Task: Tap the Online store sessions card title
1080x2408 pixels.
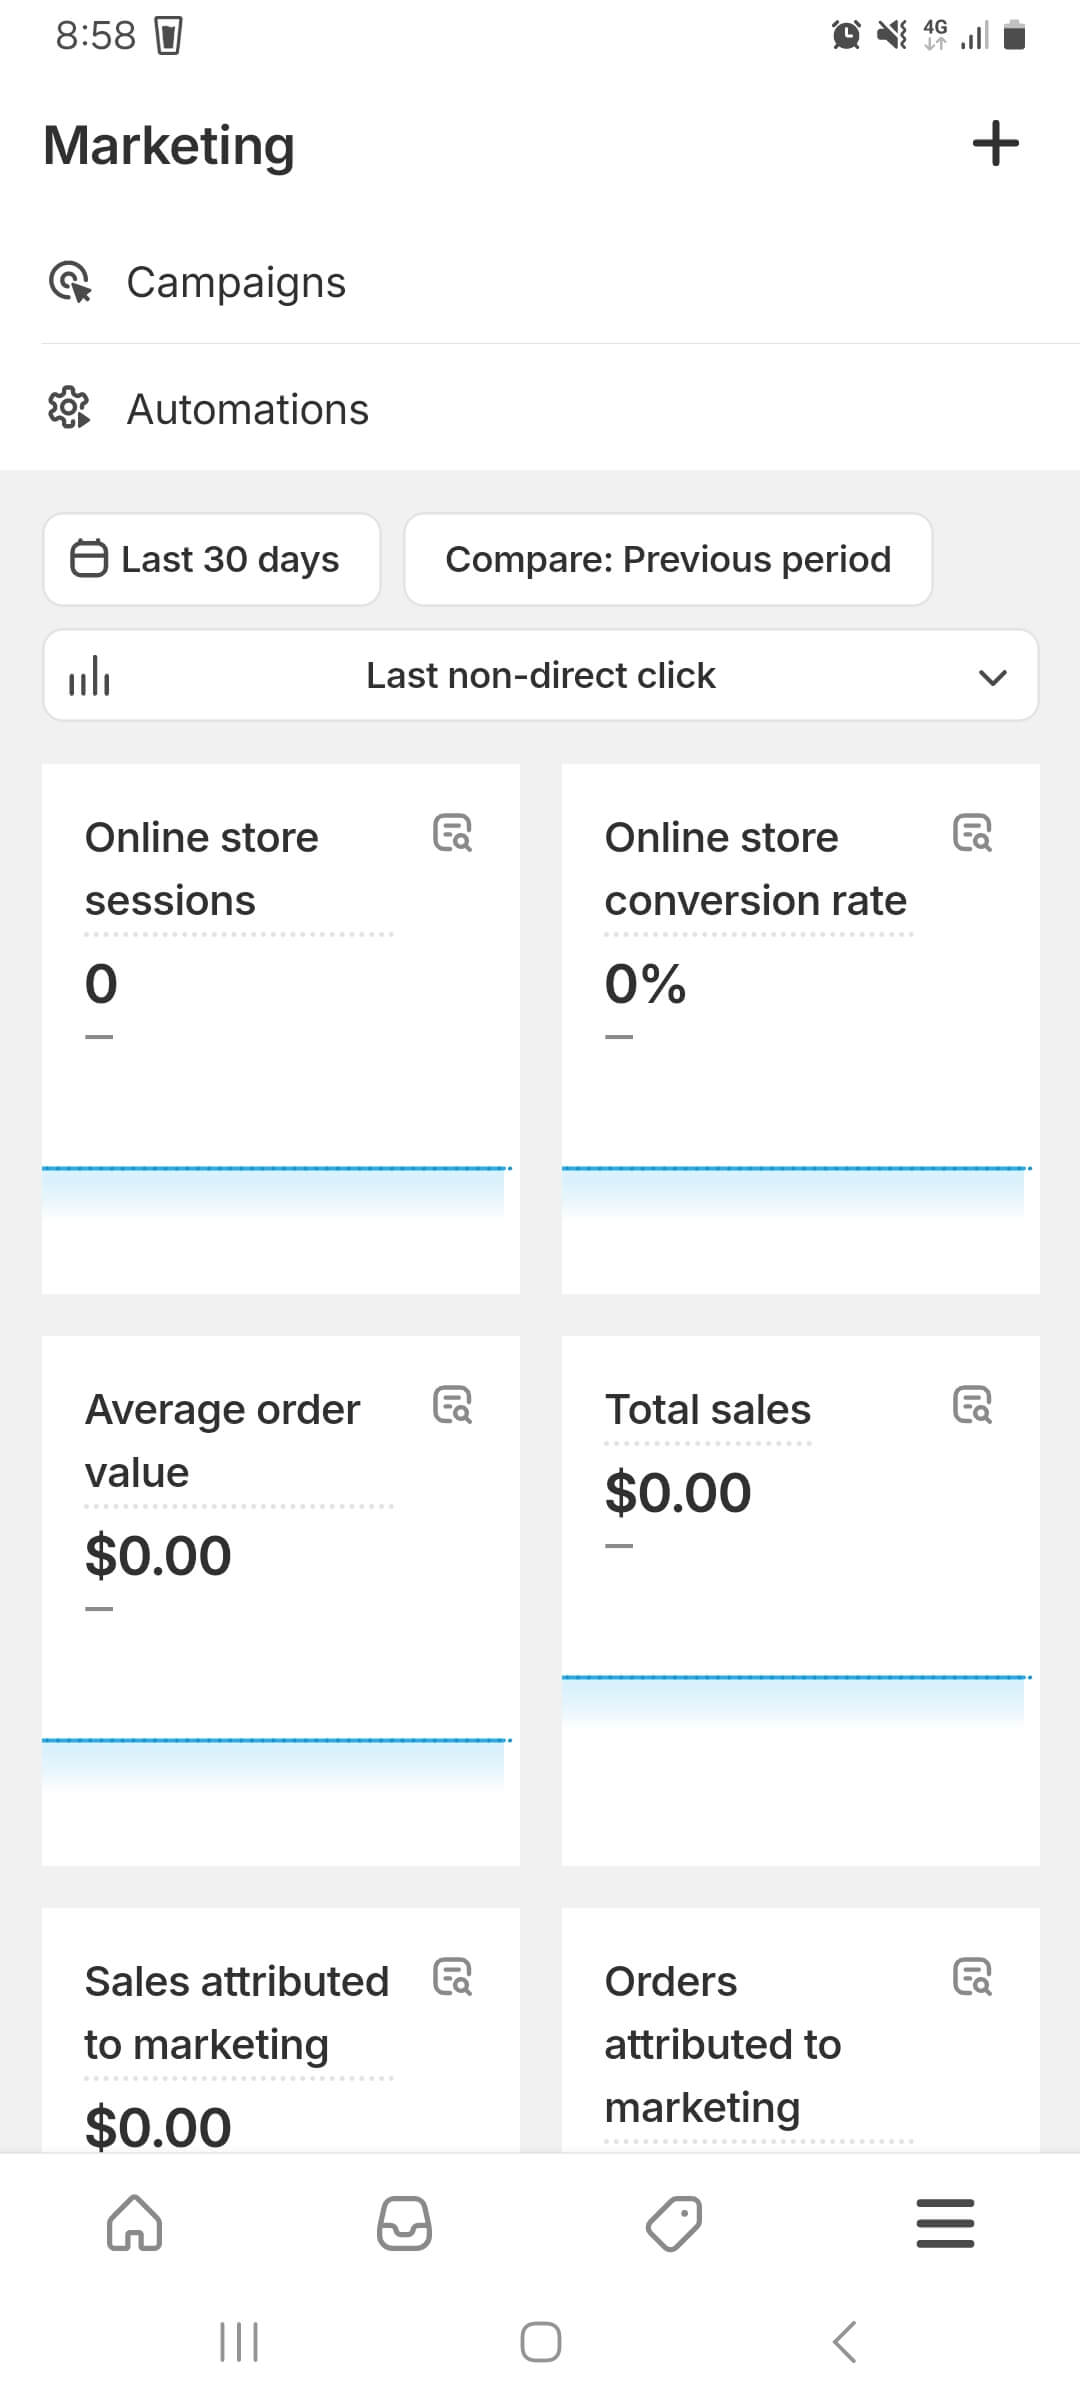Action: tap(202, 868)
